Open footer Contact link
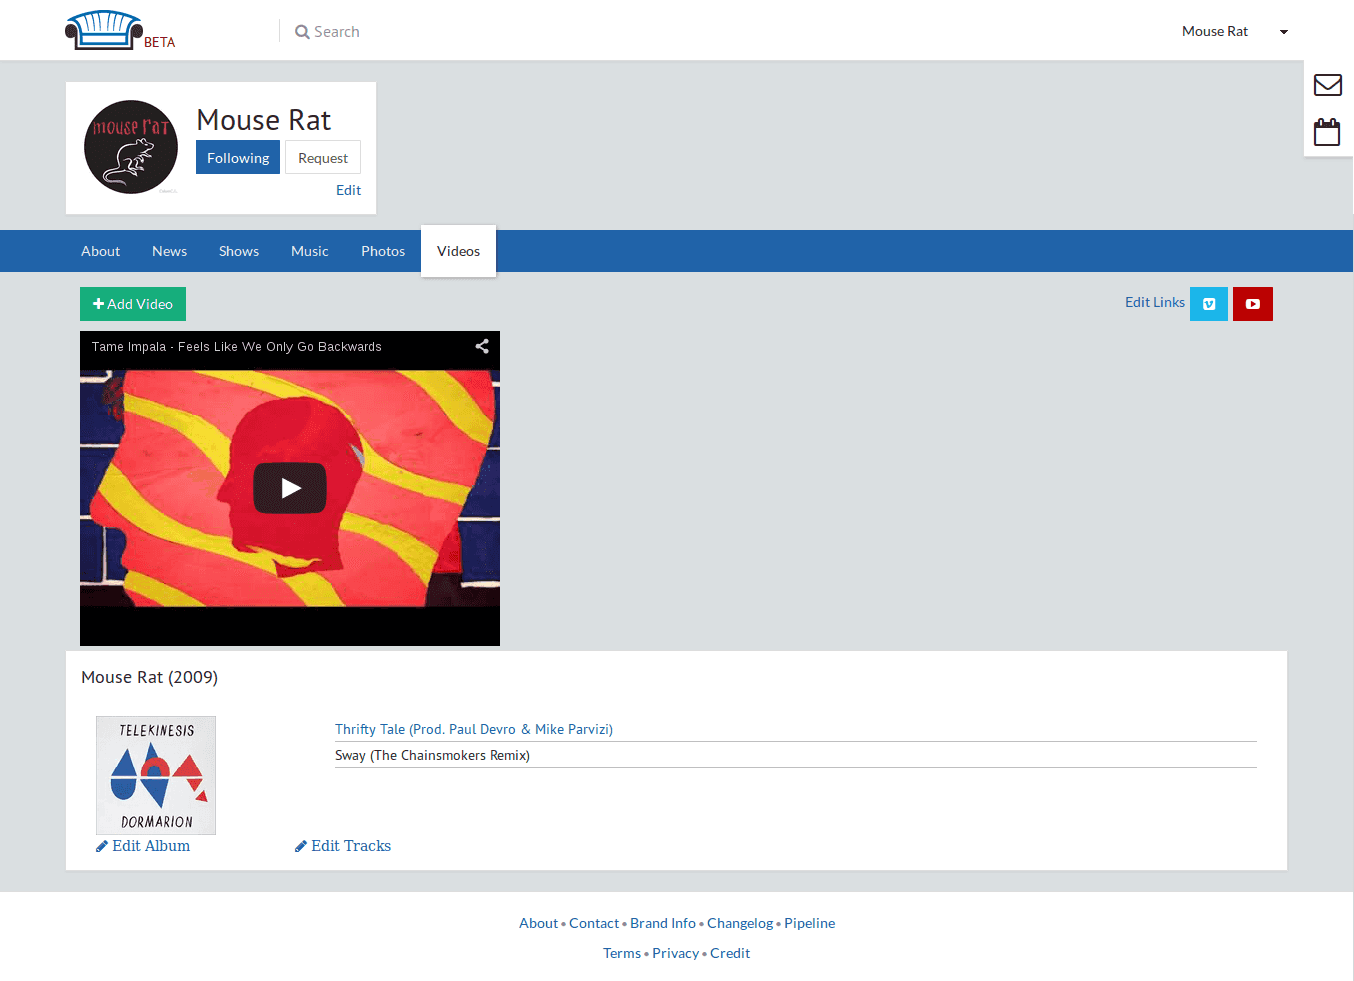 coord(594,923)
